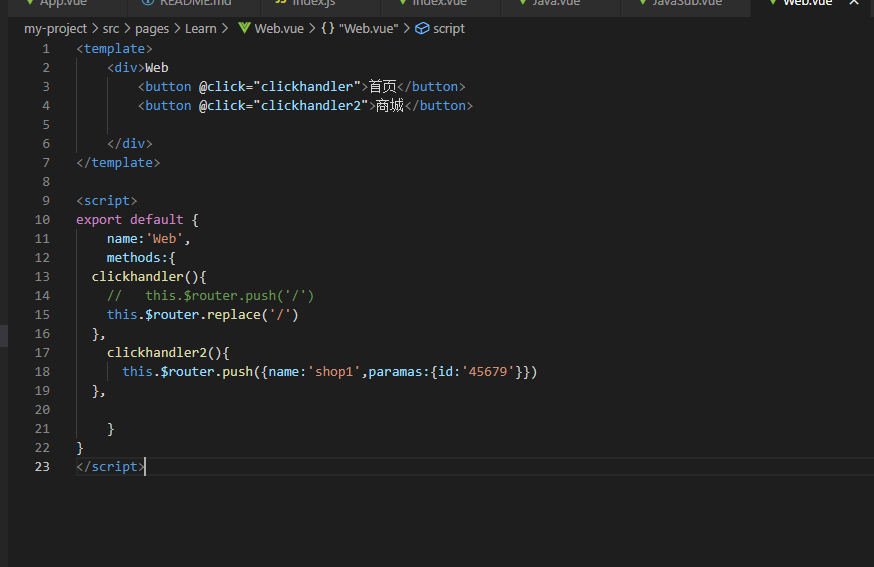Viewport: 874px width, 567px height.
Task: Click 'clickhandler2(){' method definition on line 17
Action: point(168,352)
